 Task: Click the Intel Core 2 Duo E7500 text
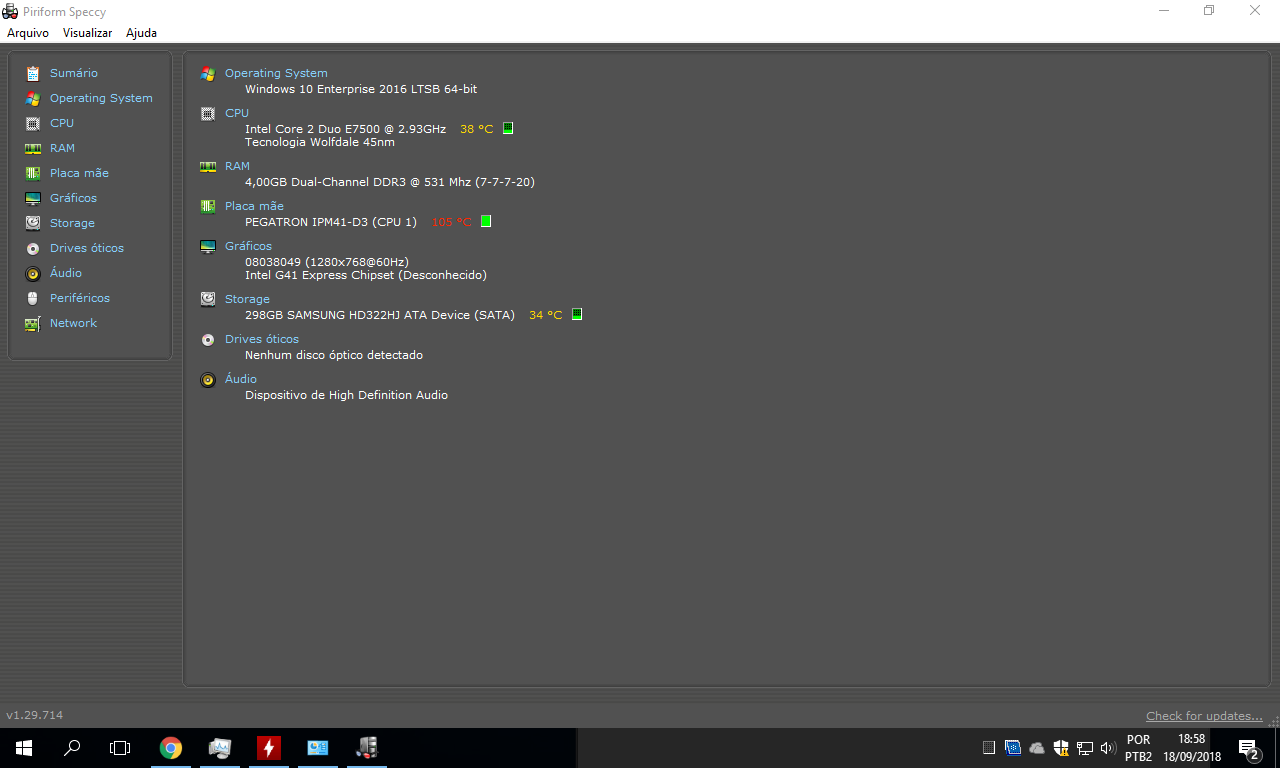point(345,129)
